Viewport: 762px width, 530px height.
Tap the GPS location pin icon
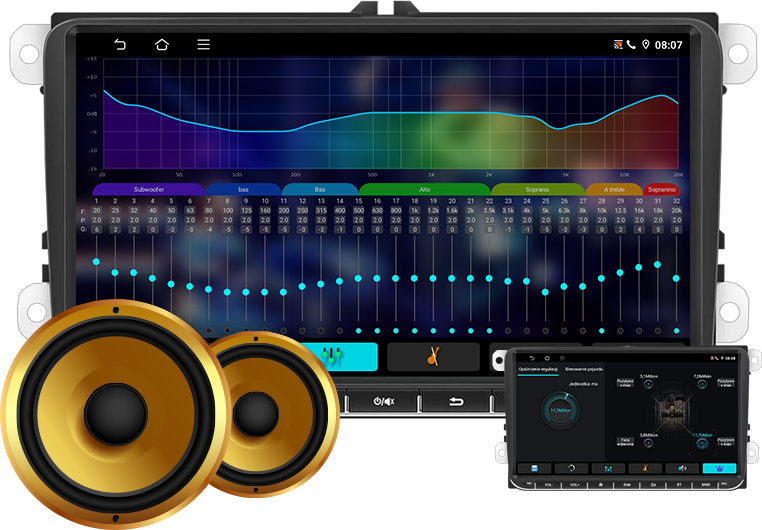[646, 45]
